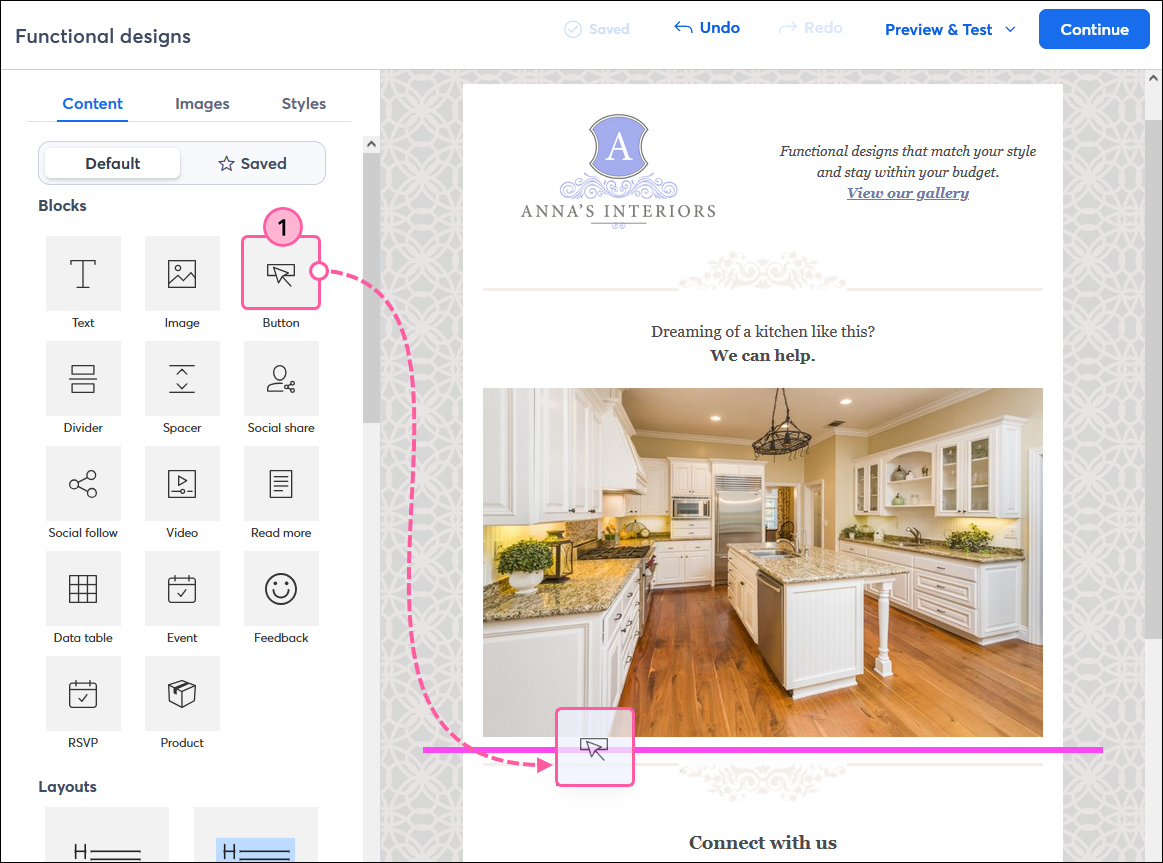Show Saved blocks with star
1163x863 pixels.
tap(252, 163)
